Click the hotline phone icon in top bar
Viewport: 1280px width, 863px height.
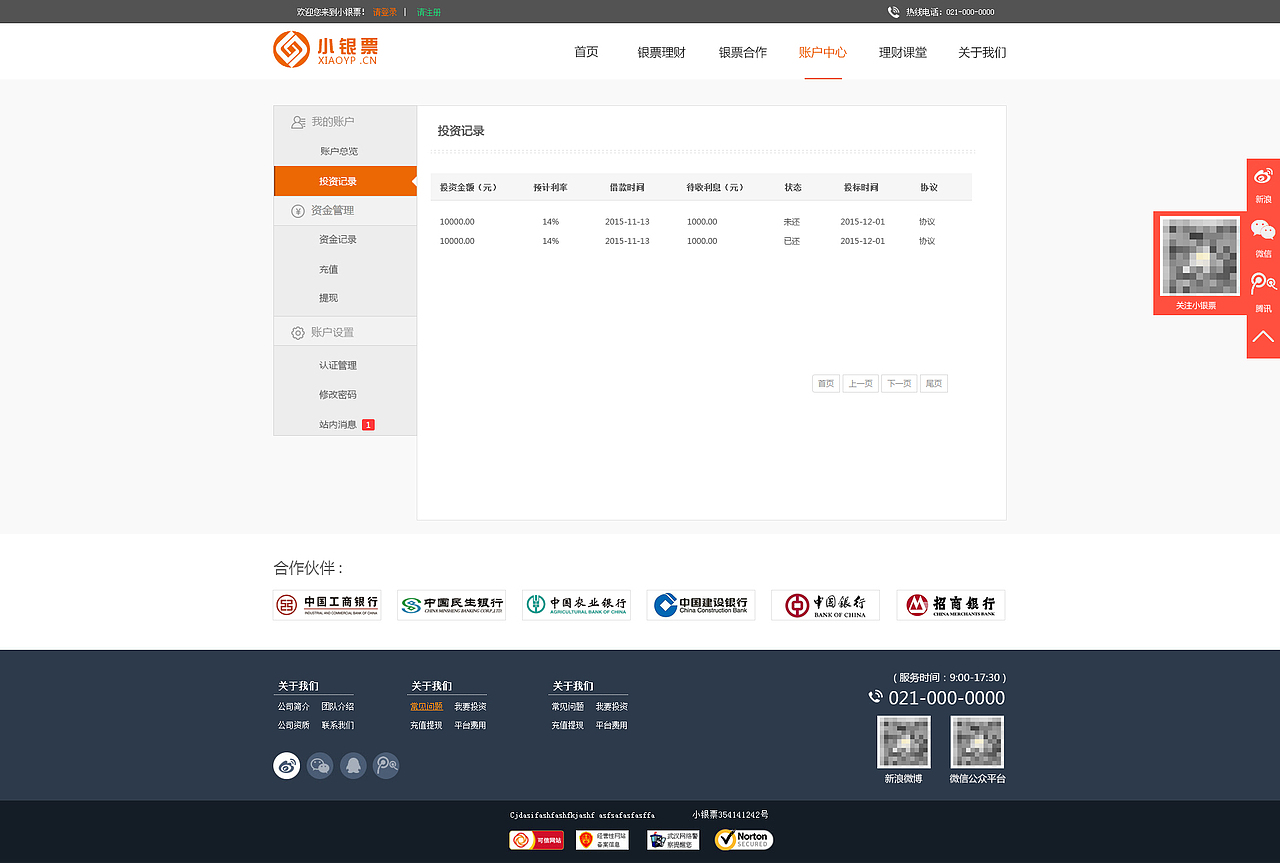click(893, 12)
